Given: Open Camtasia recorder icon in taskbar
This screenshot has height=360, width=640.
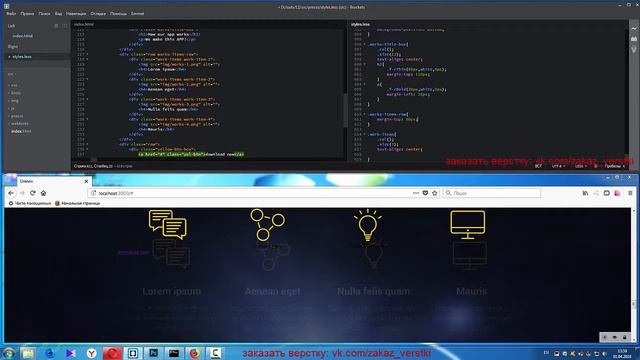Looking at the screenshot, I should click(x=215, y=353).
